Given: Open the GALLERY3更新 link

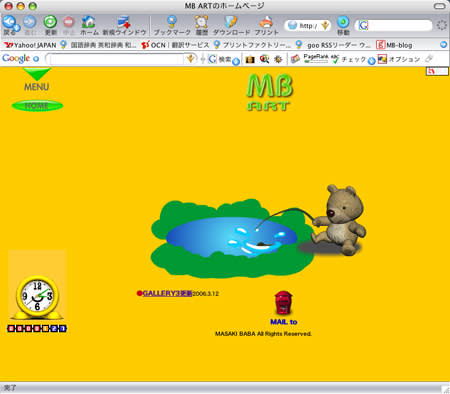Looking at the screenshot, I should pos(167,293).
